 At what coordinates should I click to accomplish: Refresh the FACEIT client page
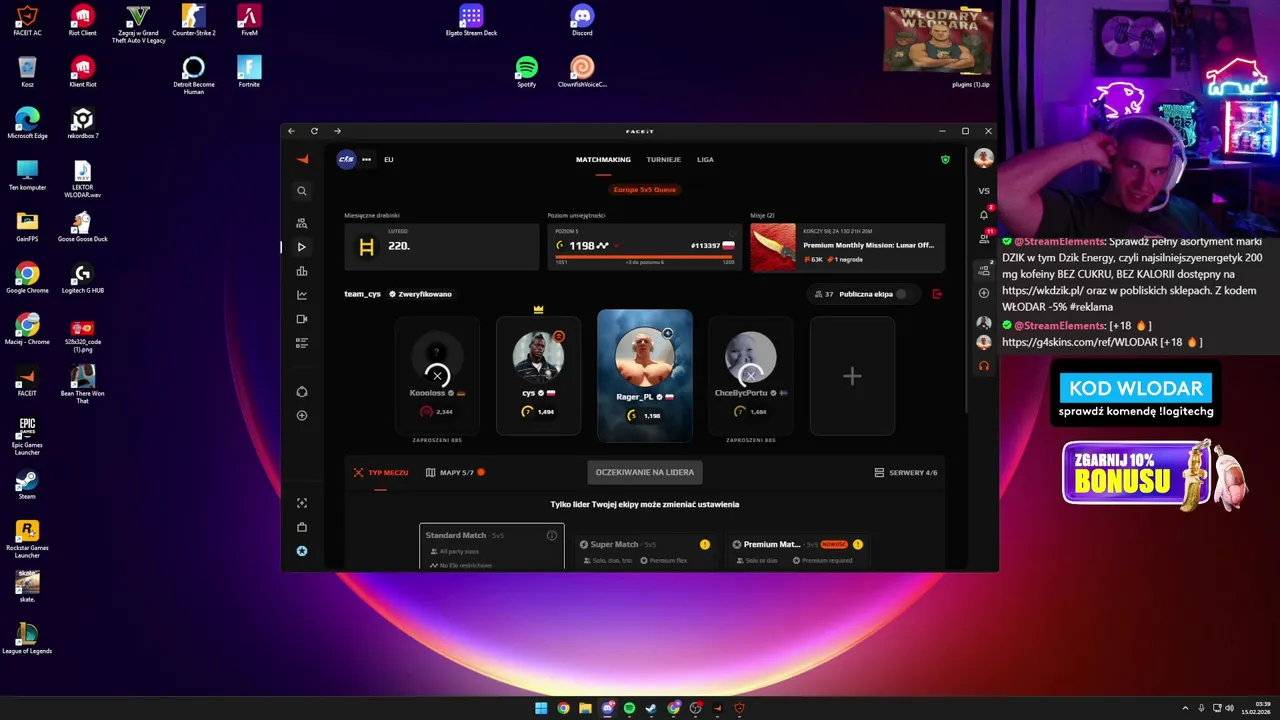tap(314, 131)
